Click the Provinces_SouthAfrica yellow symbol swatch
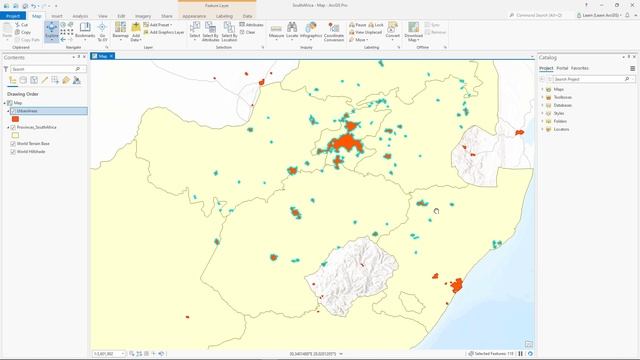640x360 pixels. tap(15, 136)
